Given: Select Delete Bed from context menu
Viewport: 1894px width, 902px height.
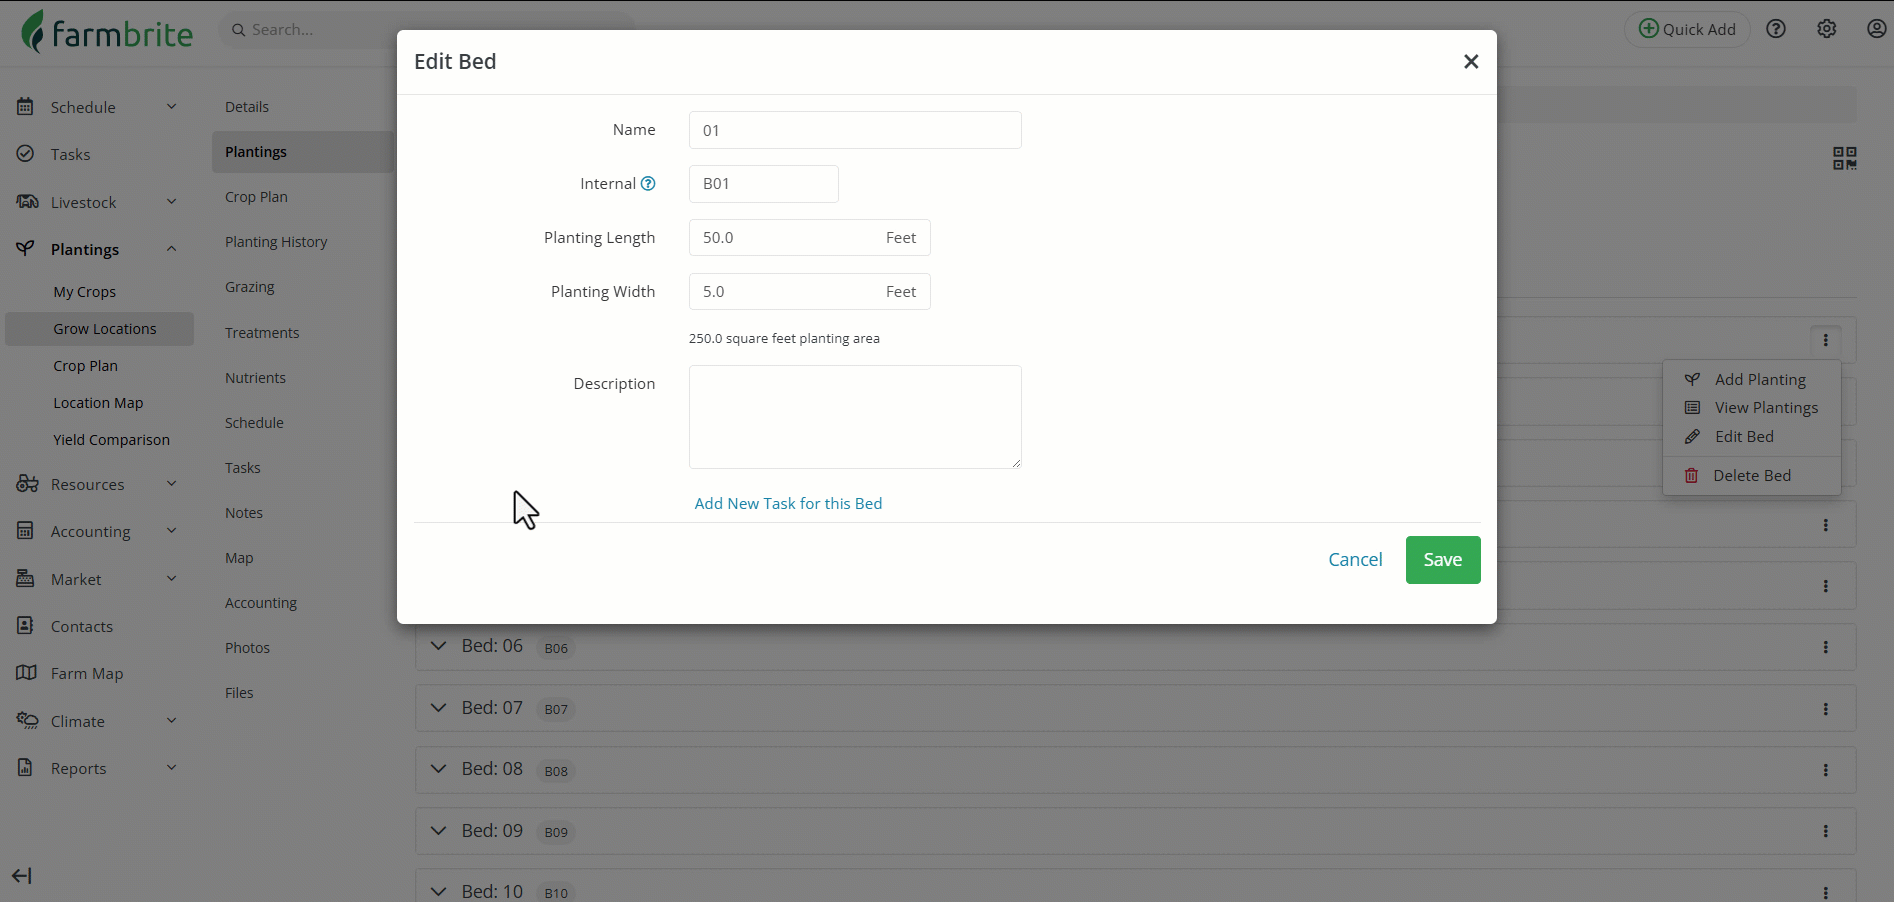Looking at the screenshot, I should point(1751,476).
